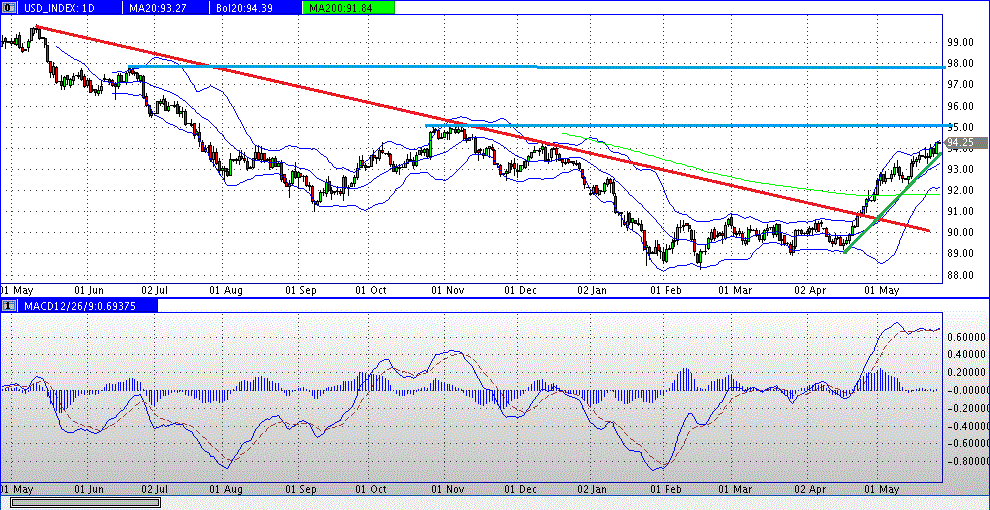Click the 01 Feb date under the MACD panel

666,490
